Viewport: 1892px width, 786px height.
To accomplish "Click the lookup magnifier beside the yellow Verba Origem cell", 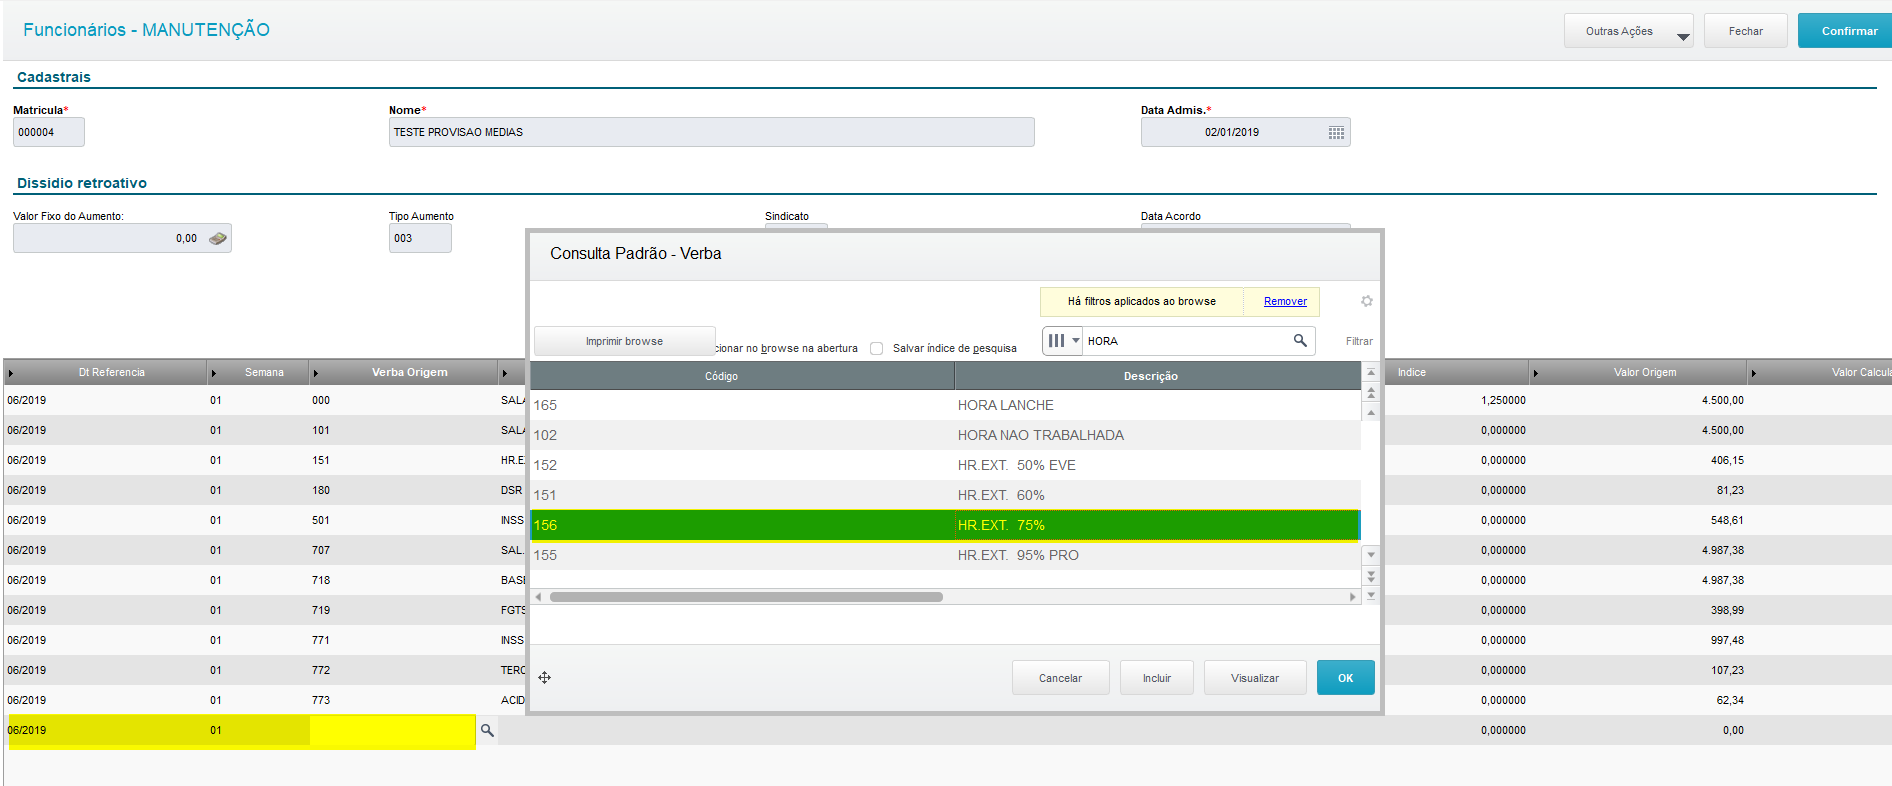I will [487, 731].
